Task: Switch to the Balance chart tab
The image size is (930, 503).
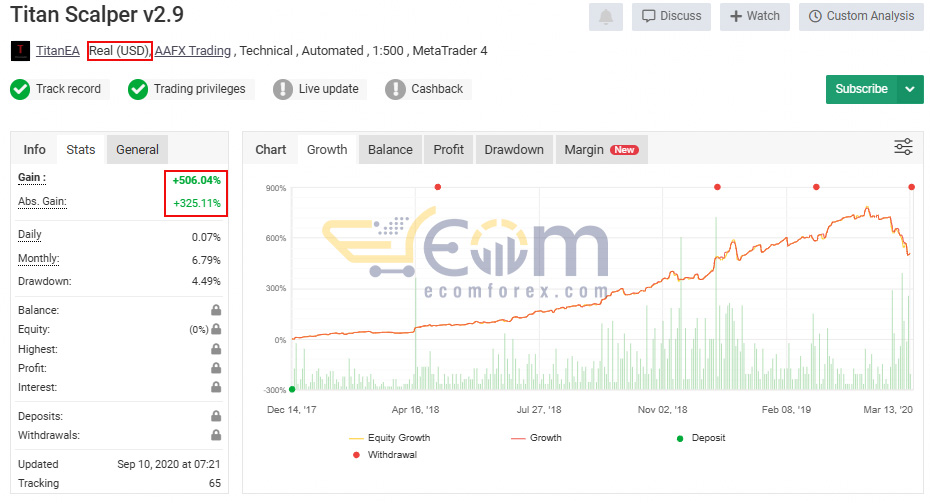Action: pos(390,149)
